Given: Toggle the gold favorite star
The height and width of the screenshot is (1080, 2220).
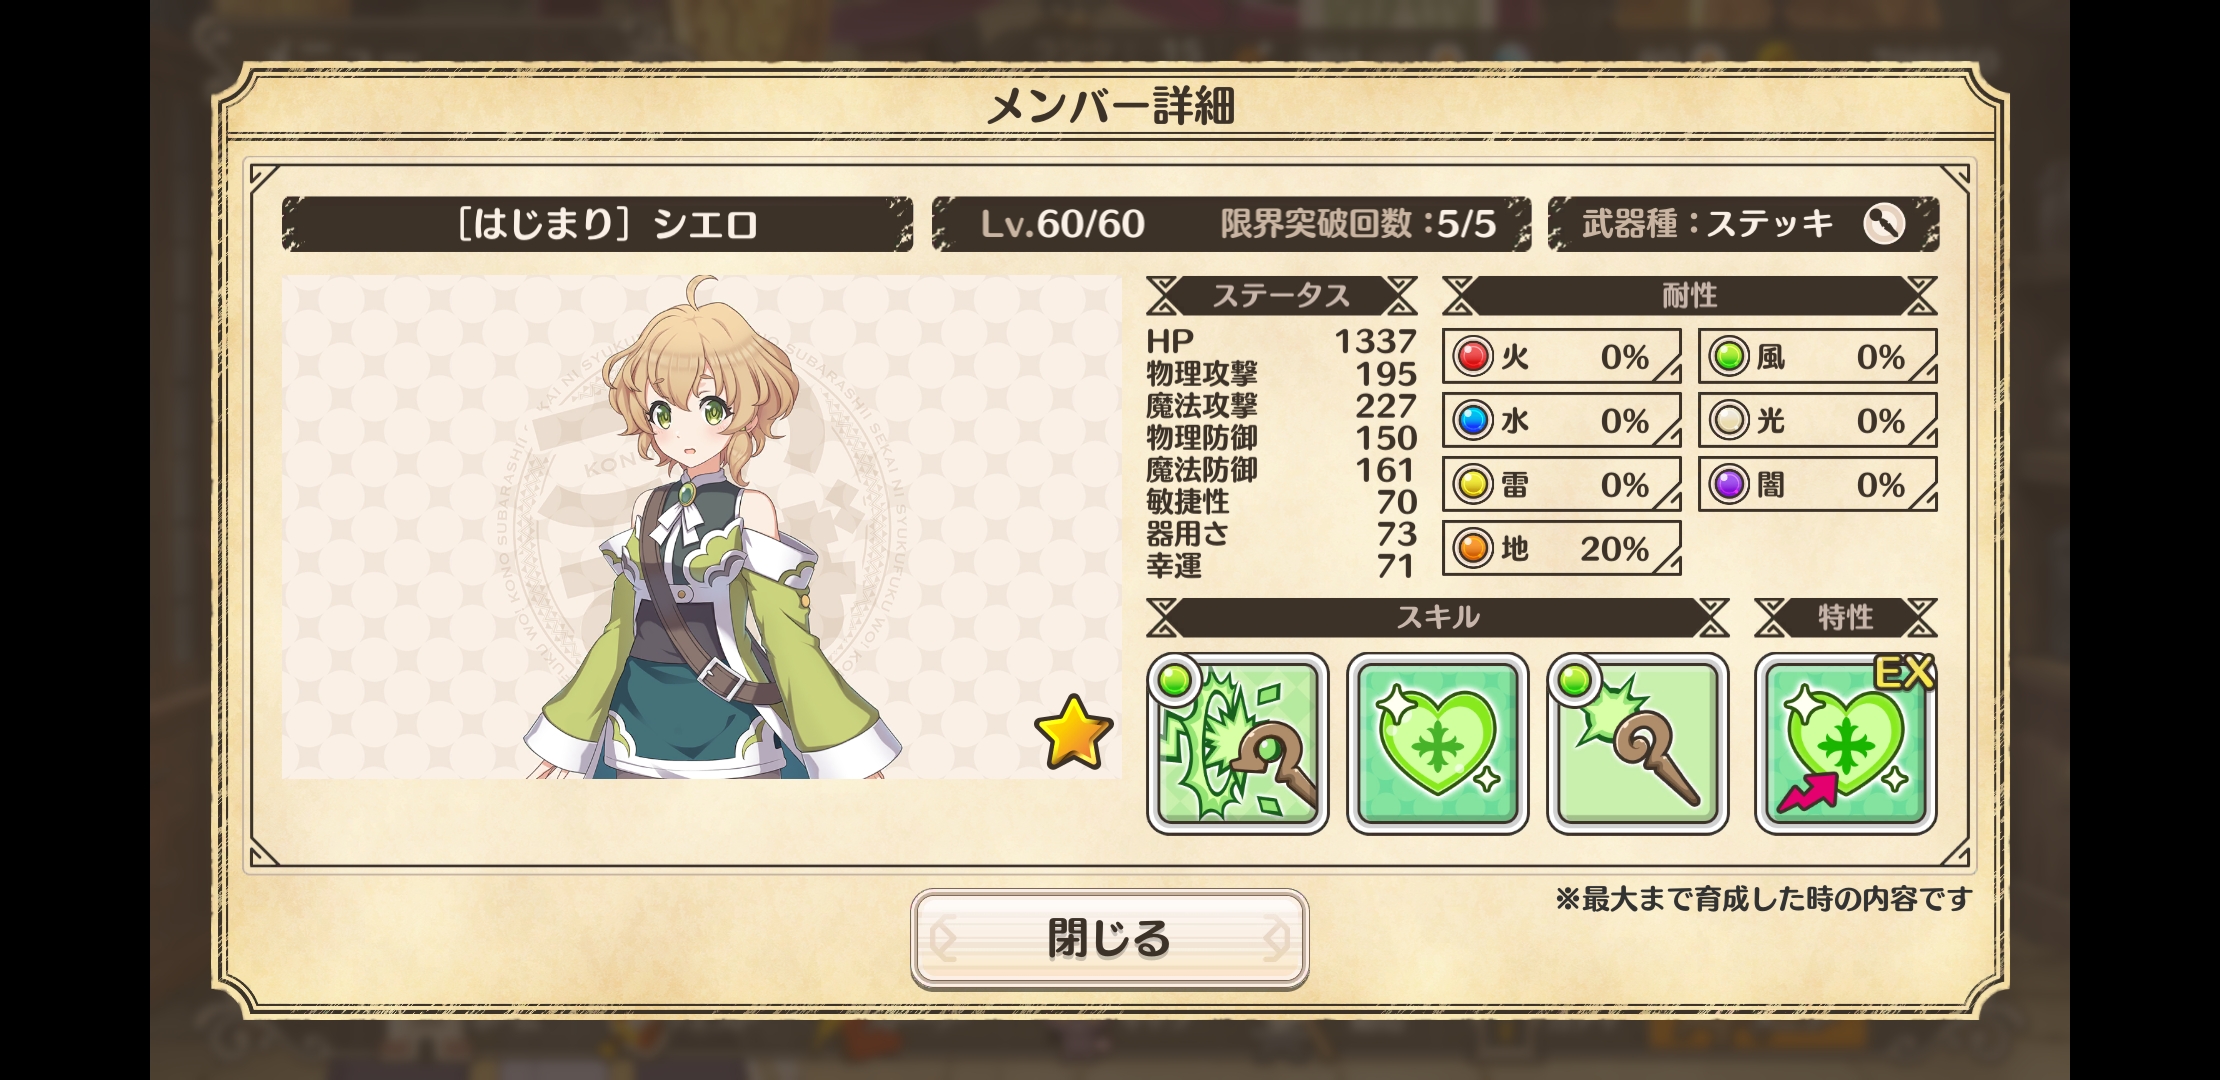Looking at the screenshot, I should (1073, 732).
